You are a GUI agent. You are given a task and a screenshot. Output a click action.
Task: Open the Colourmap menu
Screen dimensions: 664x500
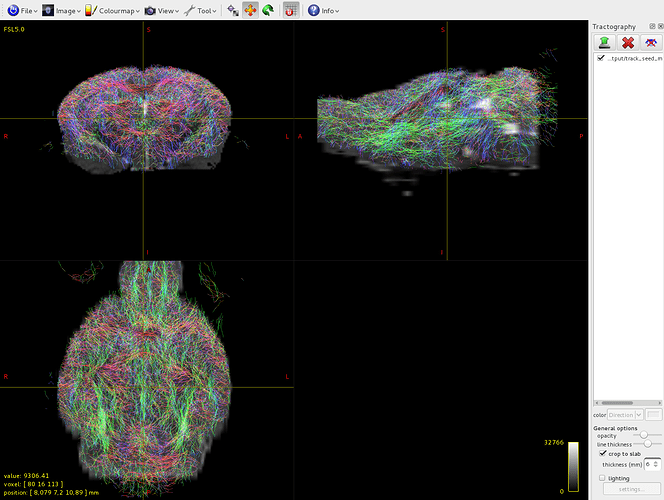112,11
